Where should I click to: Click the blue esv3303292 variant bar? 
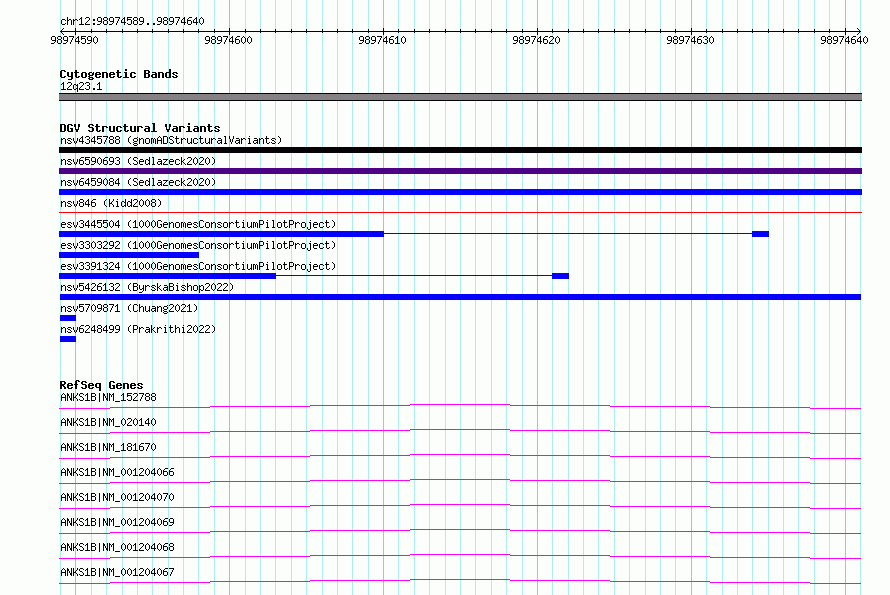[x=129, y=255]
